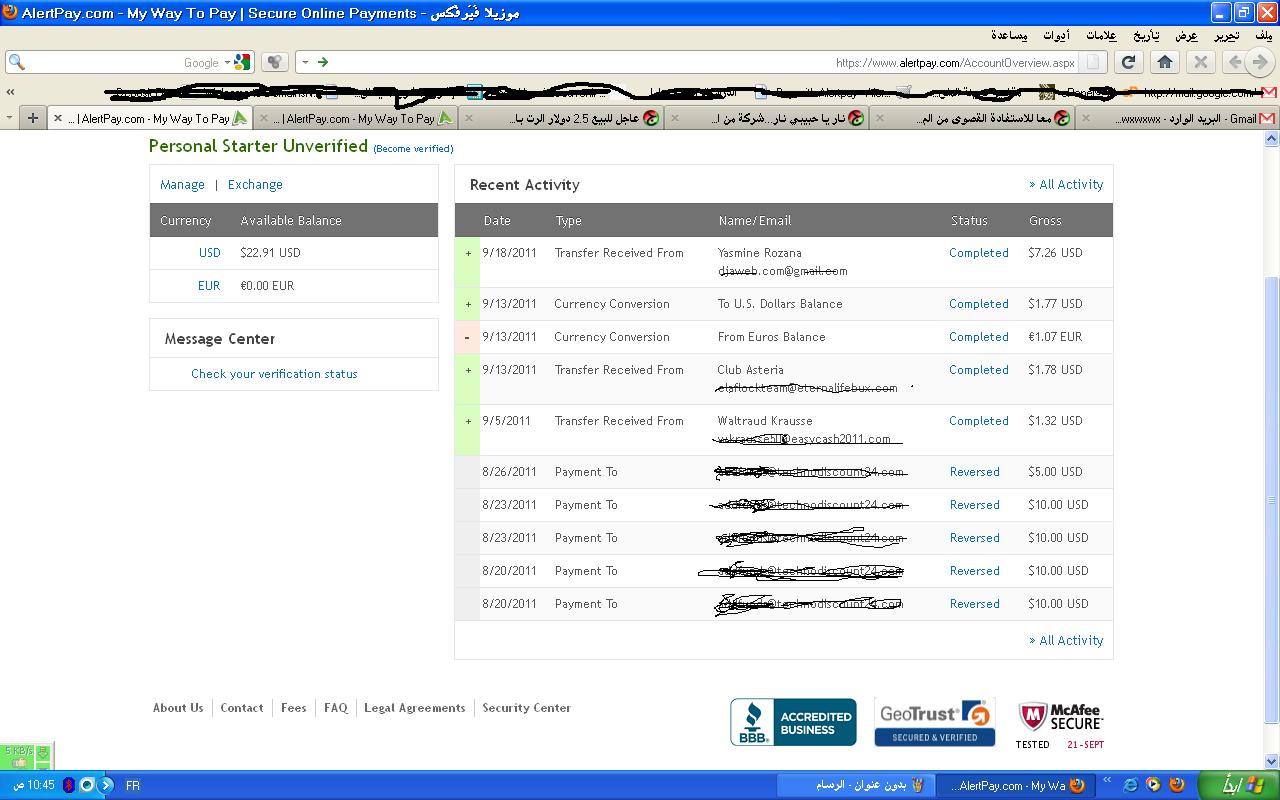The width and height of the screenshot is (1280, 800).
Task: Expand hidden system tray icons arrow
Action: pos(106,786)
